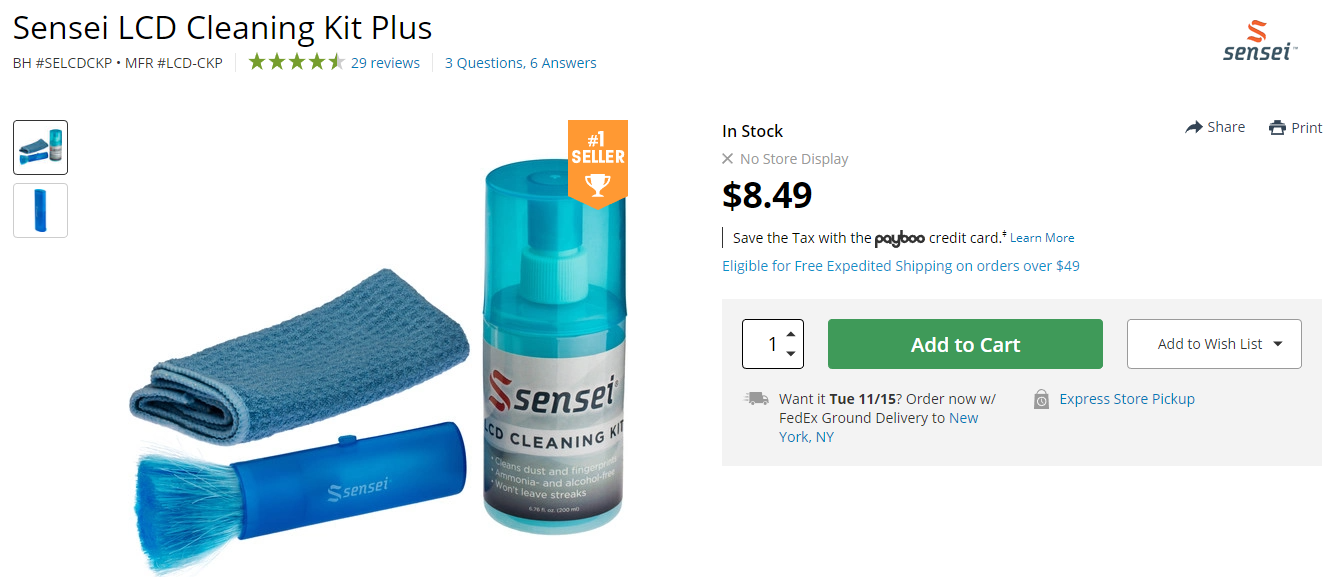Change delivery location New York, NY
1330x577 pixels.
coord(963,418)
